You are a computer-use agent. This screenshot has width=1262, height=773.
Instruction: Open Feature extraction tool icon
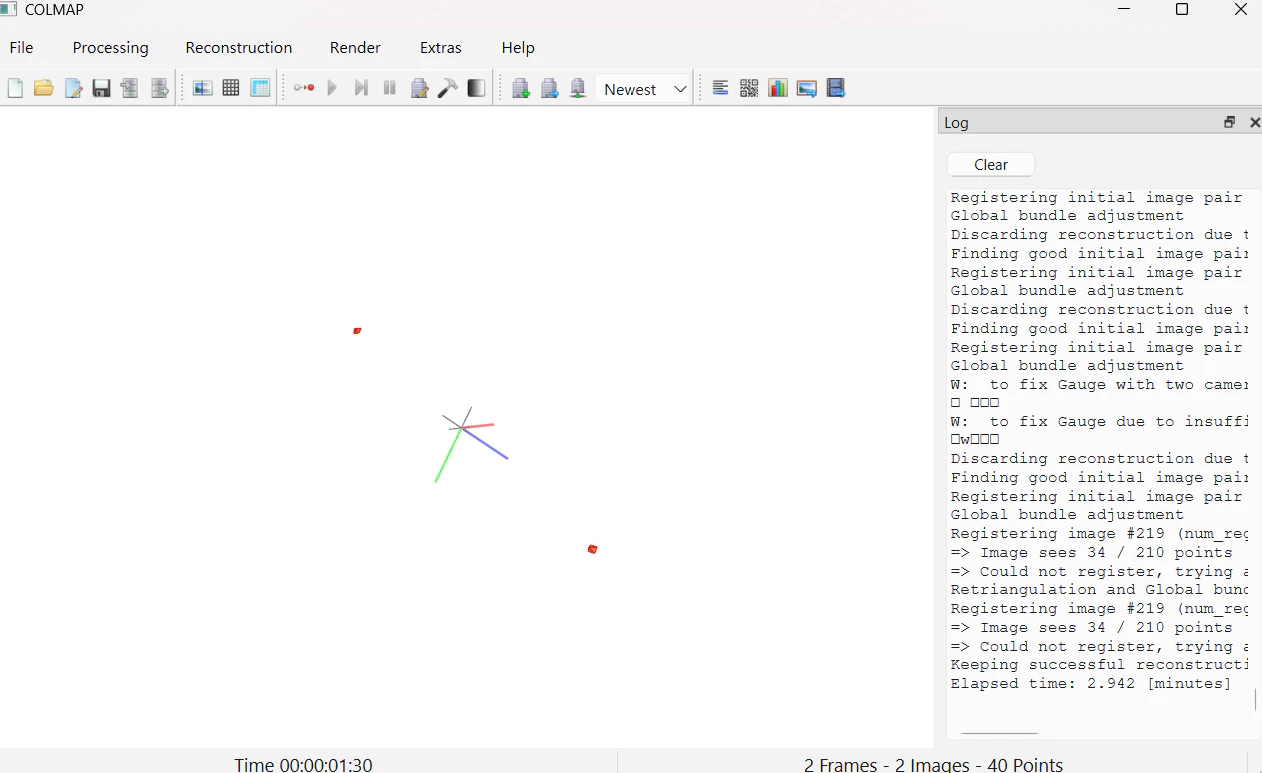(203, 89)
